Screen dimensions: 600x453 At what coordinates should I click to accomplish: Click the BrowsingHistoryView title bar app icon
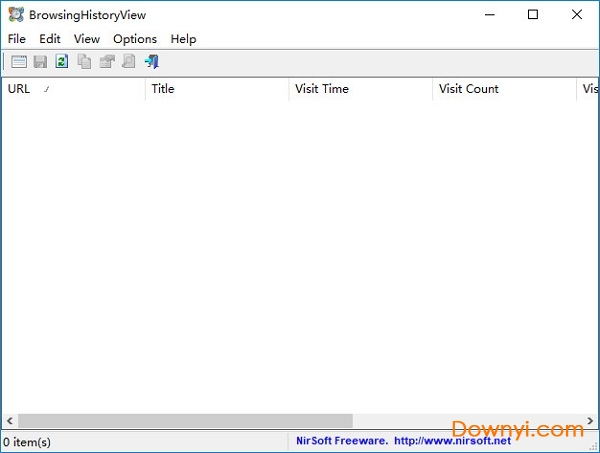click(16, 15)
